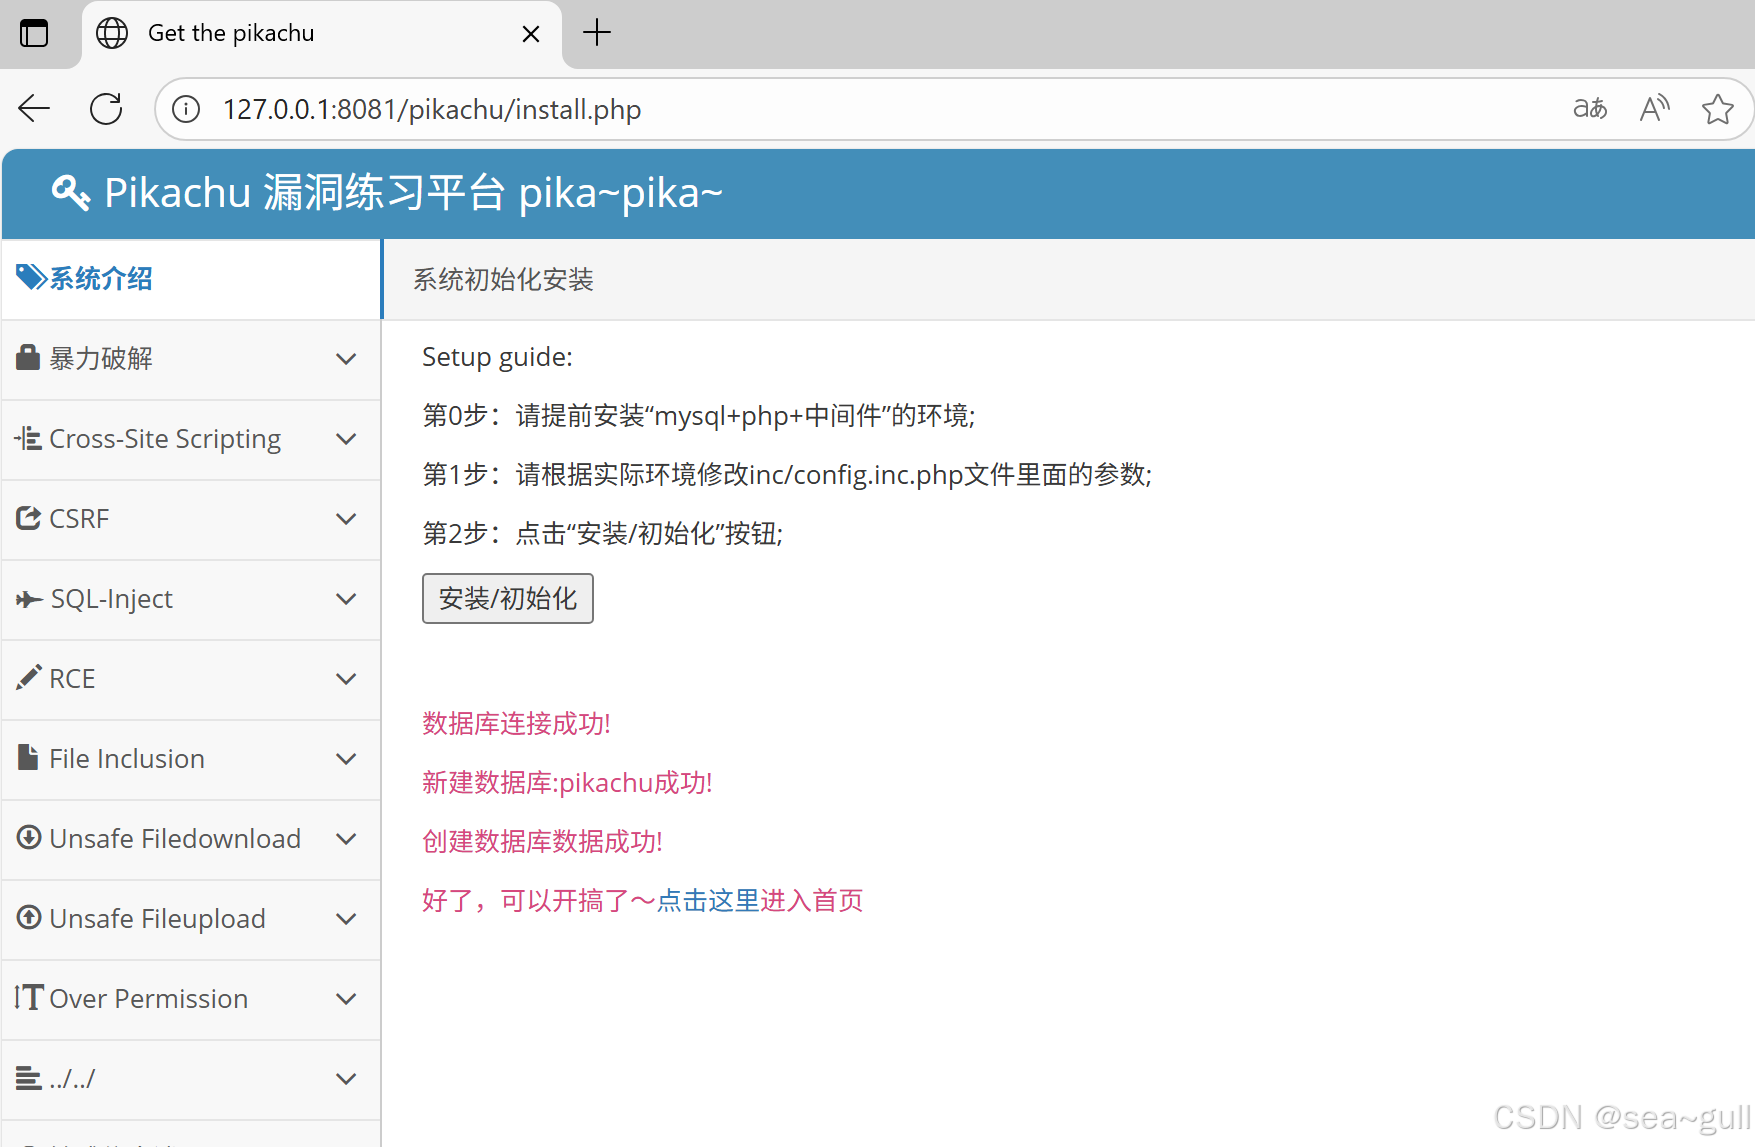Click the 系统初始化安装 heading text

coord(503,280)
